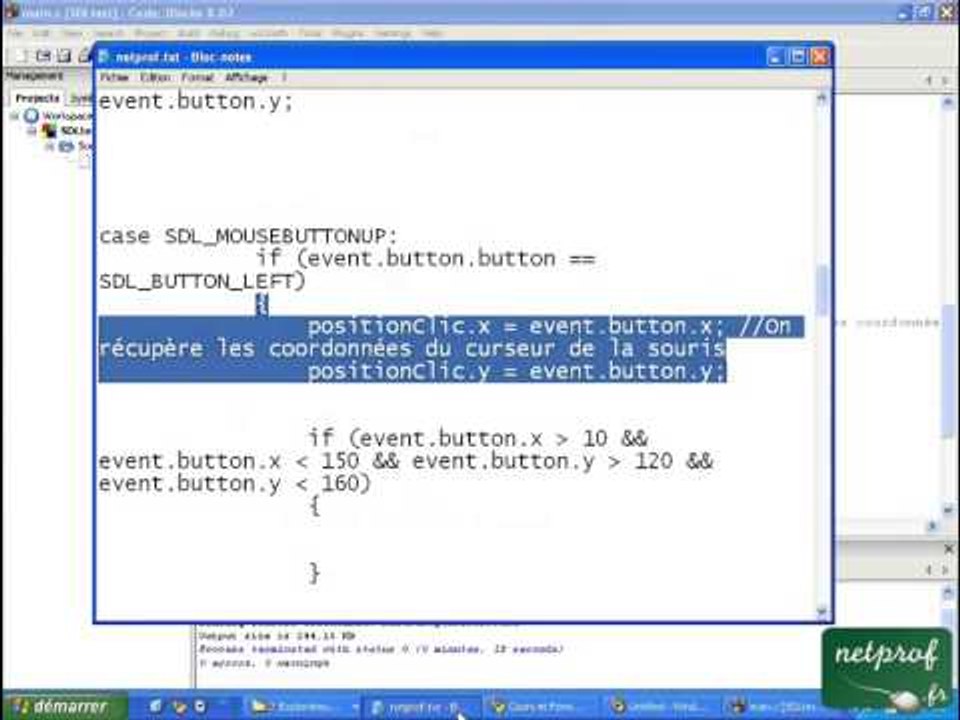Click the New file icon in Code::Blocks toolbar
The height and width of the screenshot is (720, 960).
[x=21, y=56]
